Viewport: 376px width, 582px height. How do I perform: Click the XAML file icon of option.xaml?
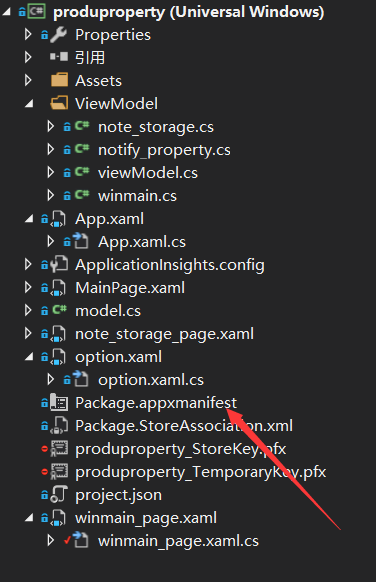tap(58, 357)
